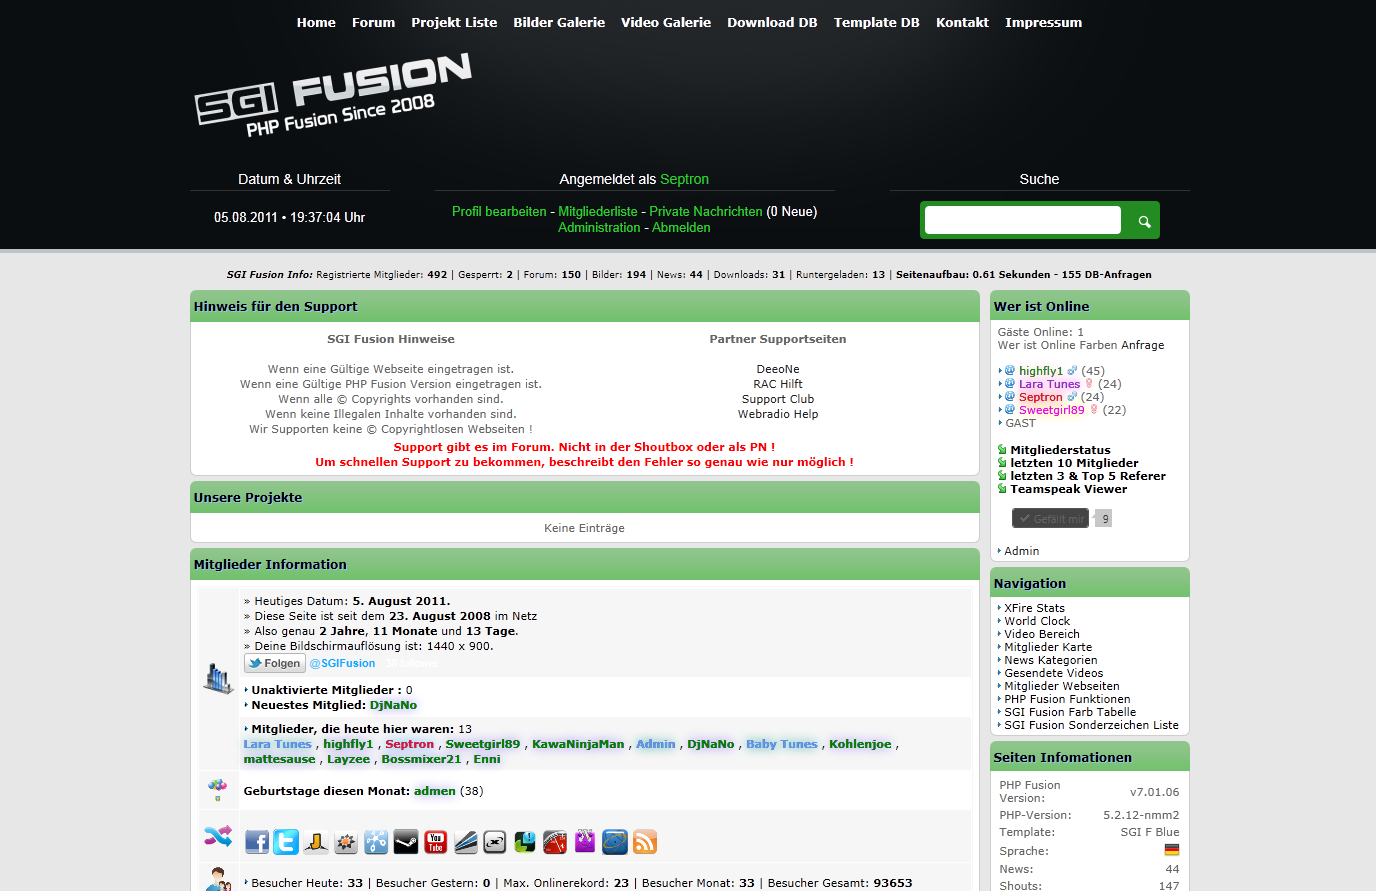This screenshot has width=1376, height=891.
Task: Open Template DB in top menu
Action: (x=877, y=22)
